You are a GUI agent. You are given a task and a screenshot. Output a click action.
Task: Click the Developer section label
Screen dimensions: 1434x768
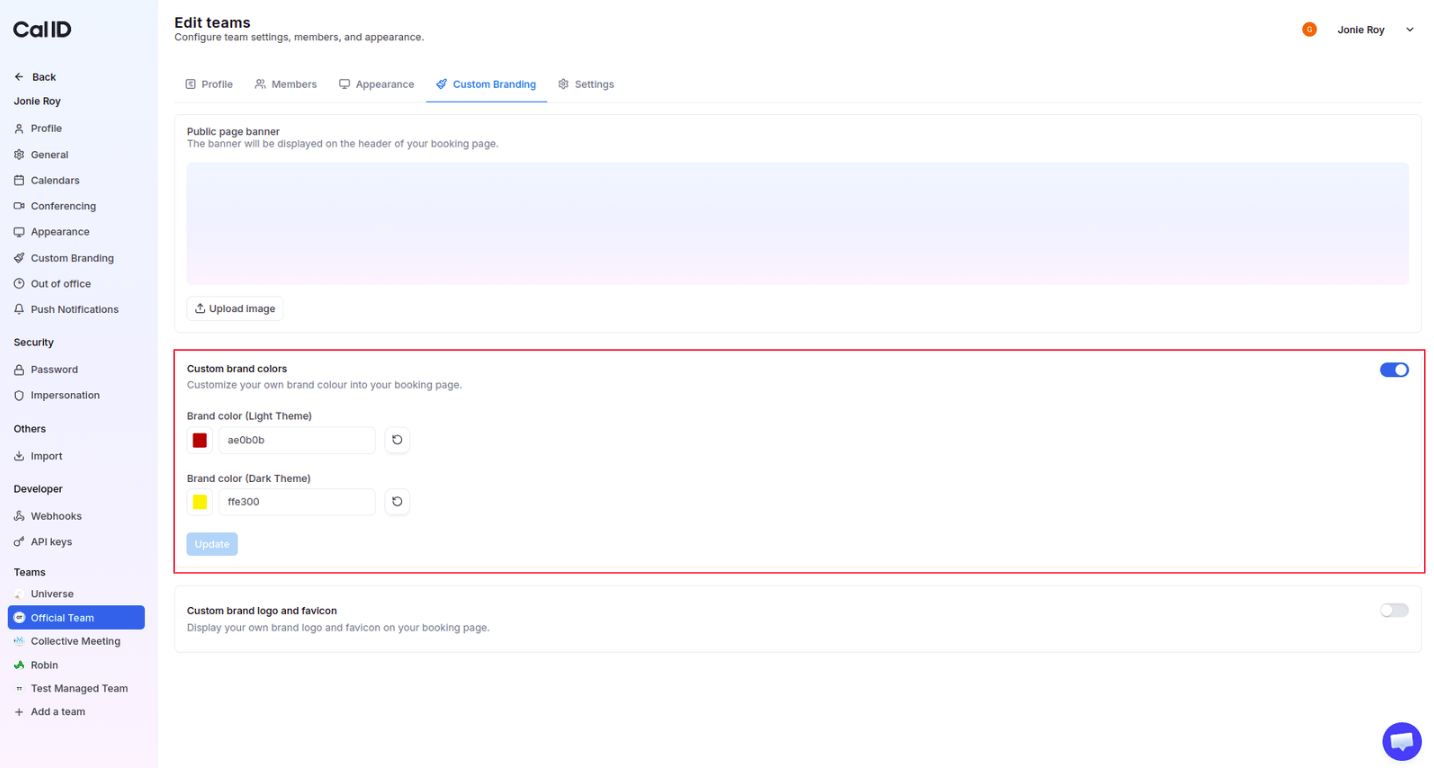38,489
